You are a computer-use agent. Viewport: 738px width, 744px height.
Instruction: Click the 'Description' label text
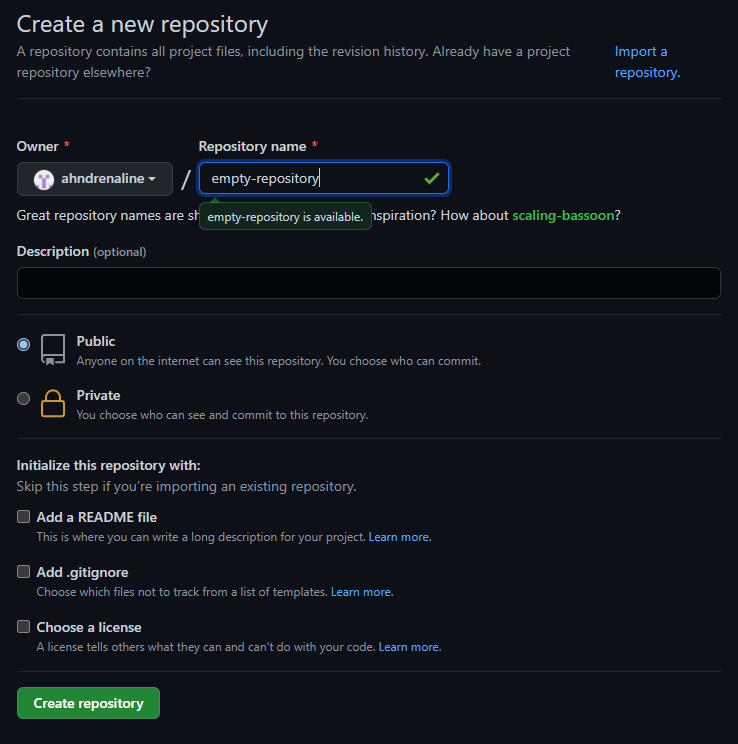coord(53,251)
